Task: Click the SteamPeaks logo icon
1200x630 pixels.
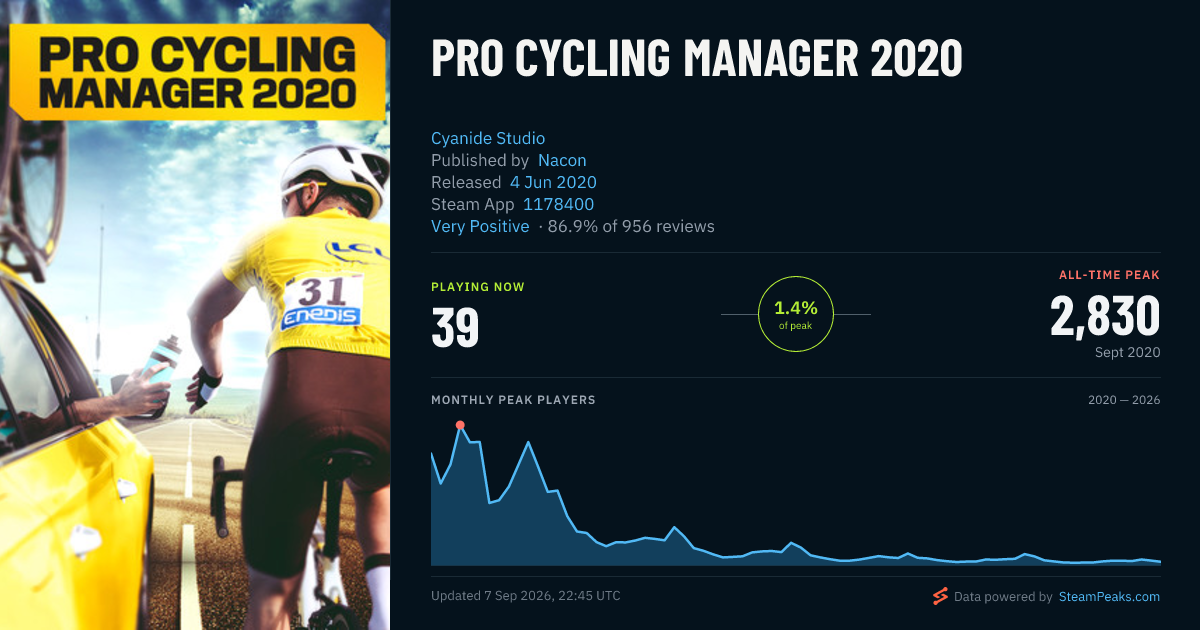Action: [x=940, y=597]
